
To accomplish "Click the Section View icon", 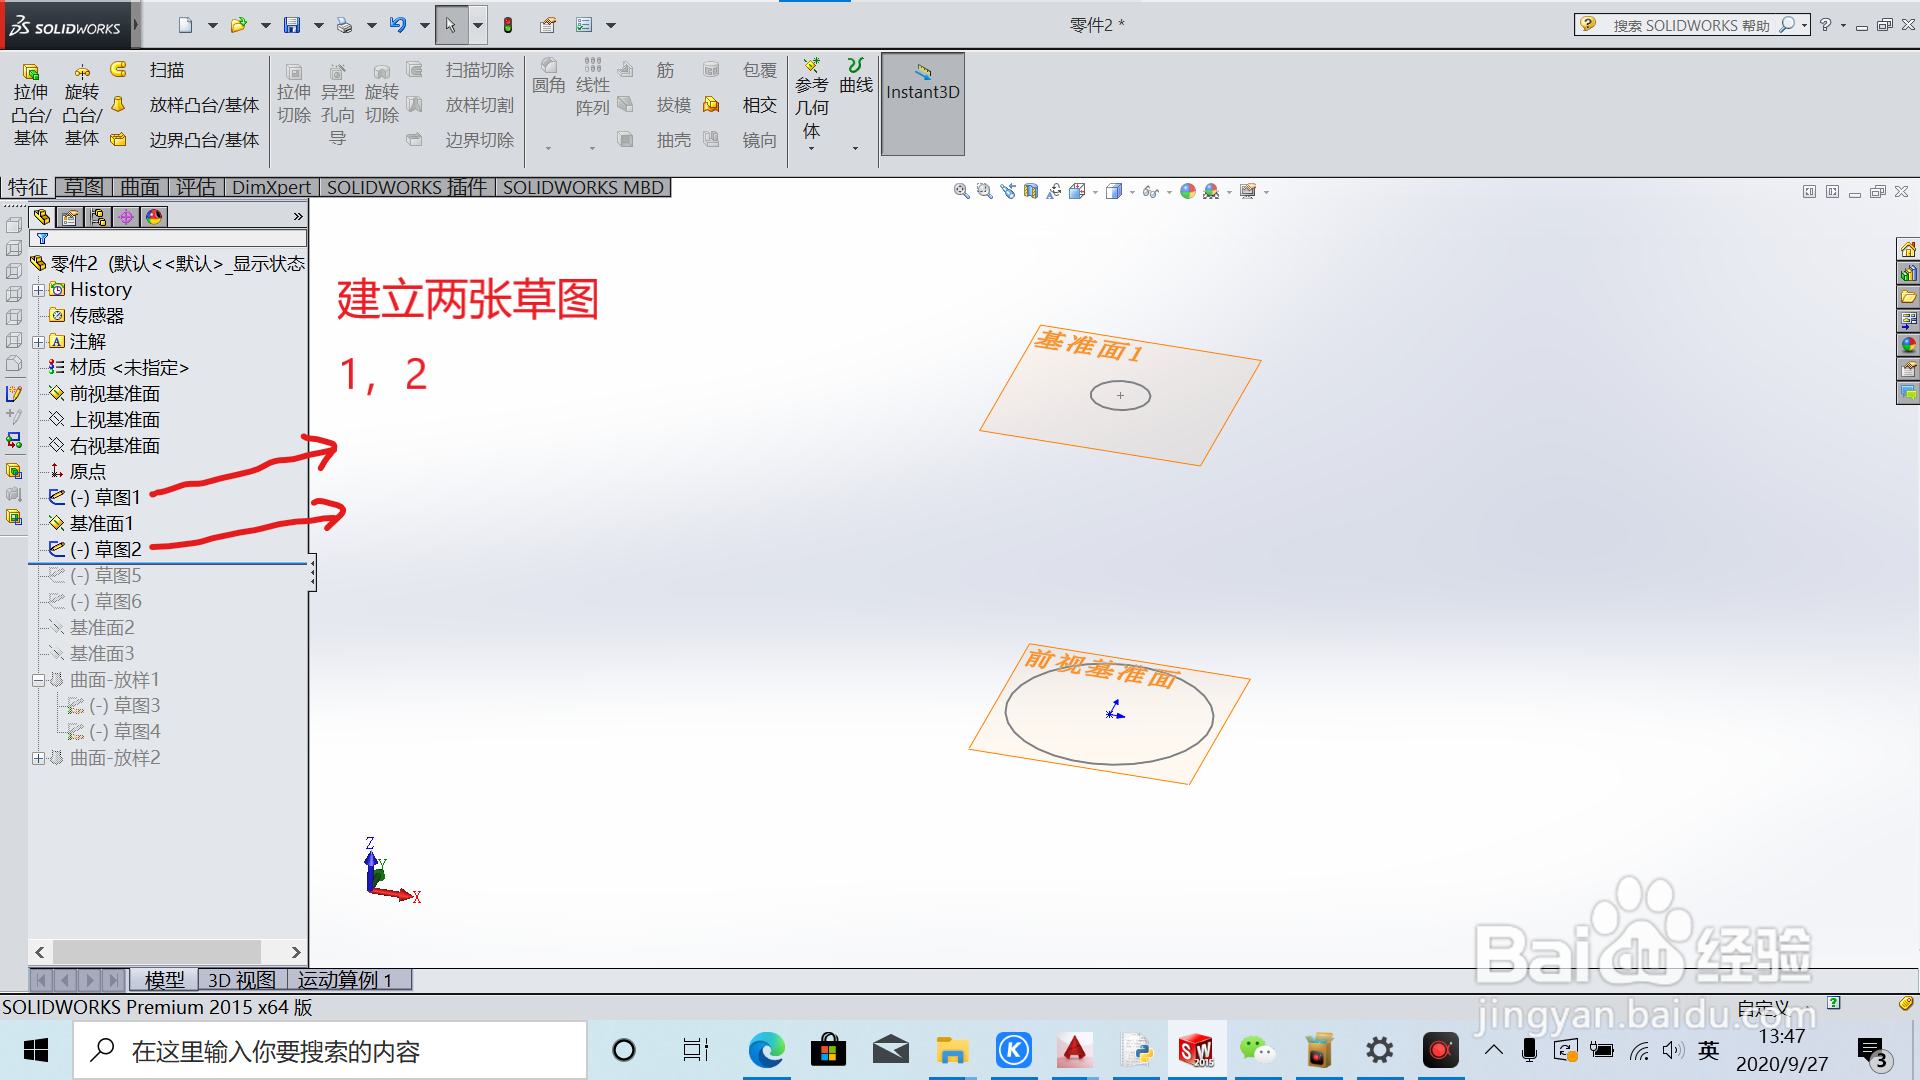I will (1031, 191).
